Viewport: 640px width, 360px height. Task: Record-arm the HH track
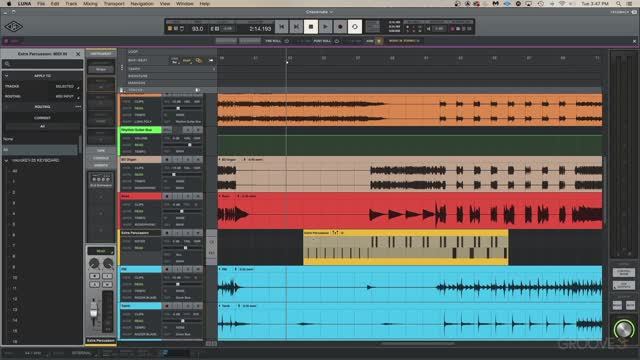pyautogui.click(x=167, y=269)
